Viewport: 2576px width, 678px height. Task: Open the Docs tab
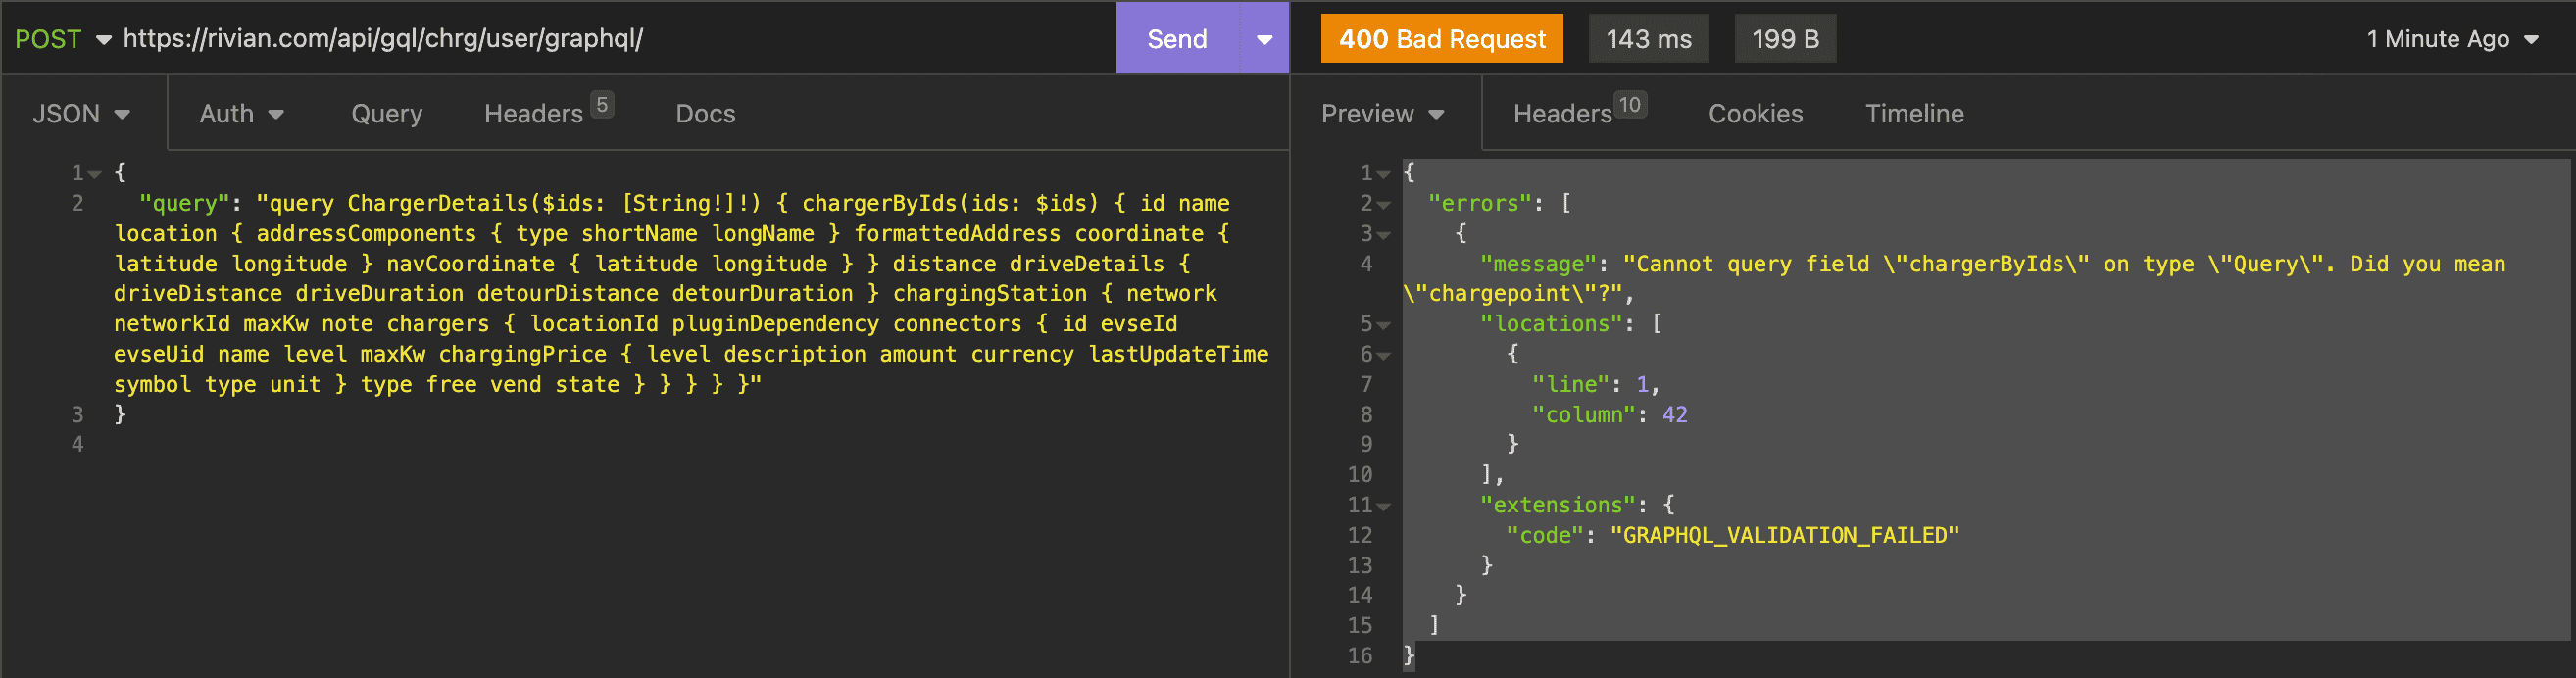[706, 114]
